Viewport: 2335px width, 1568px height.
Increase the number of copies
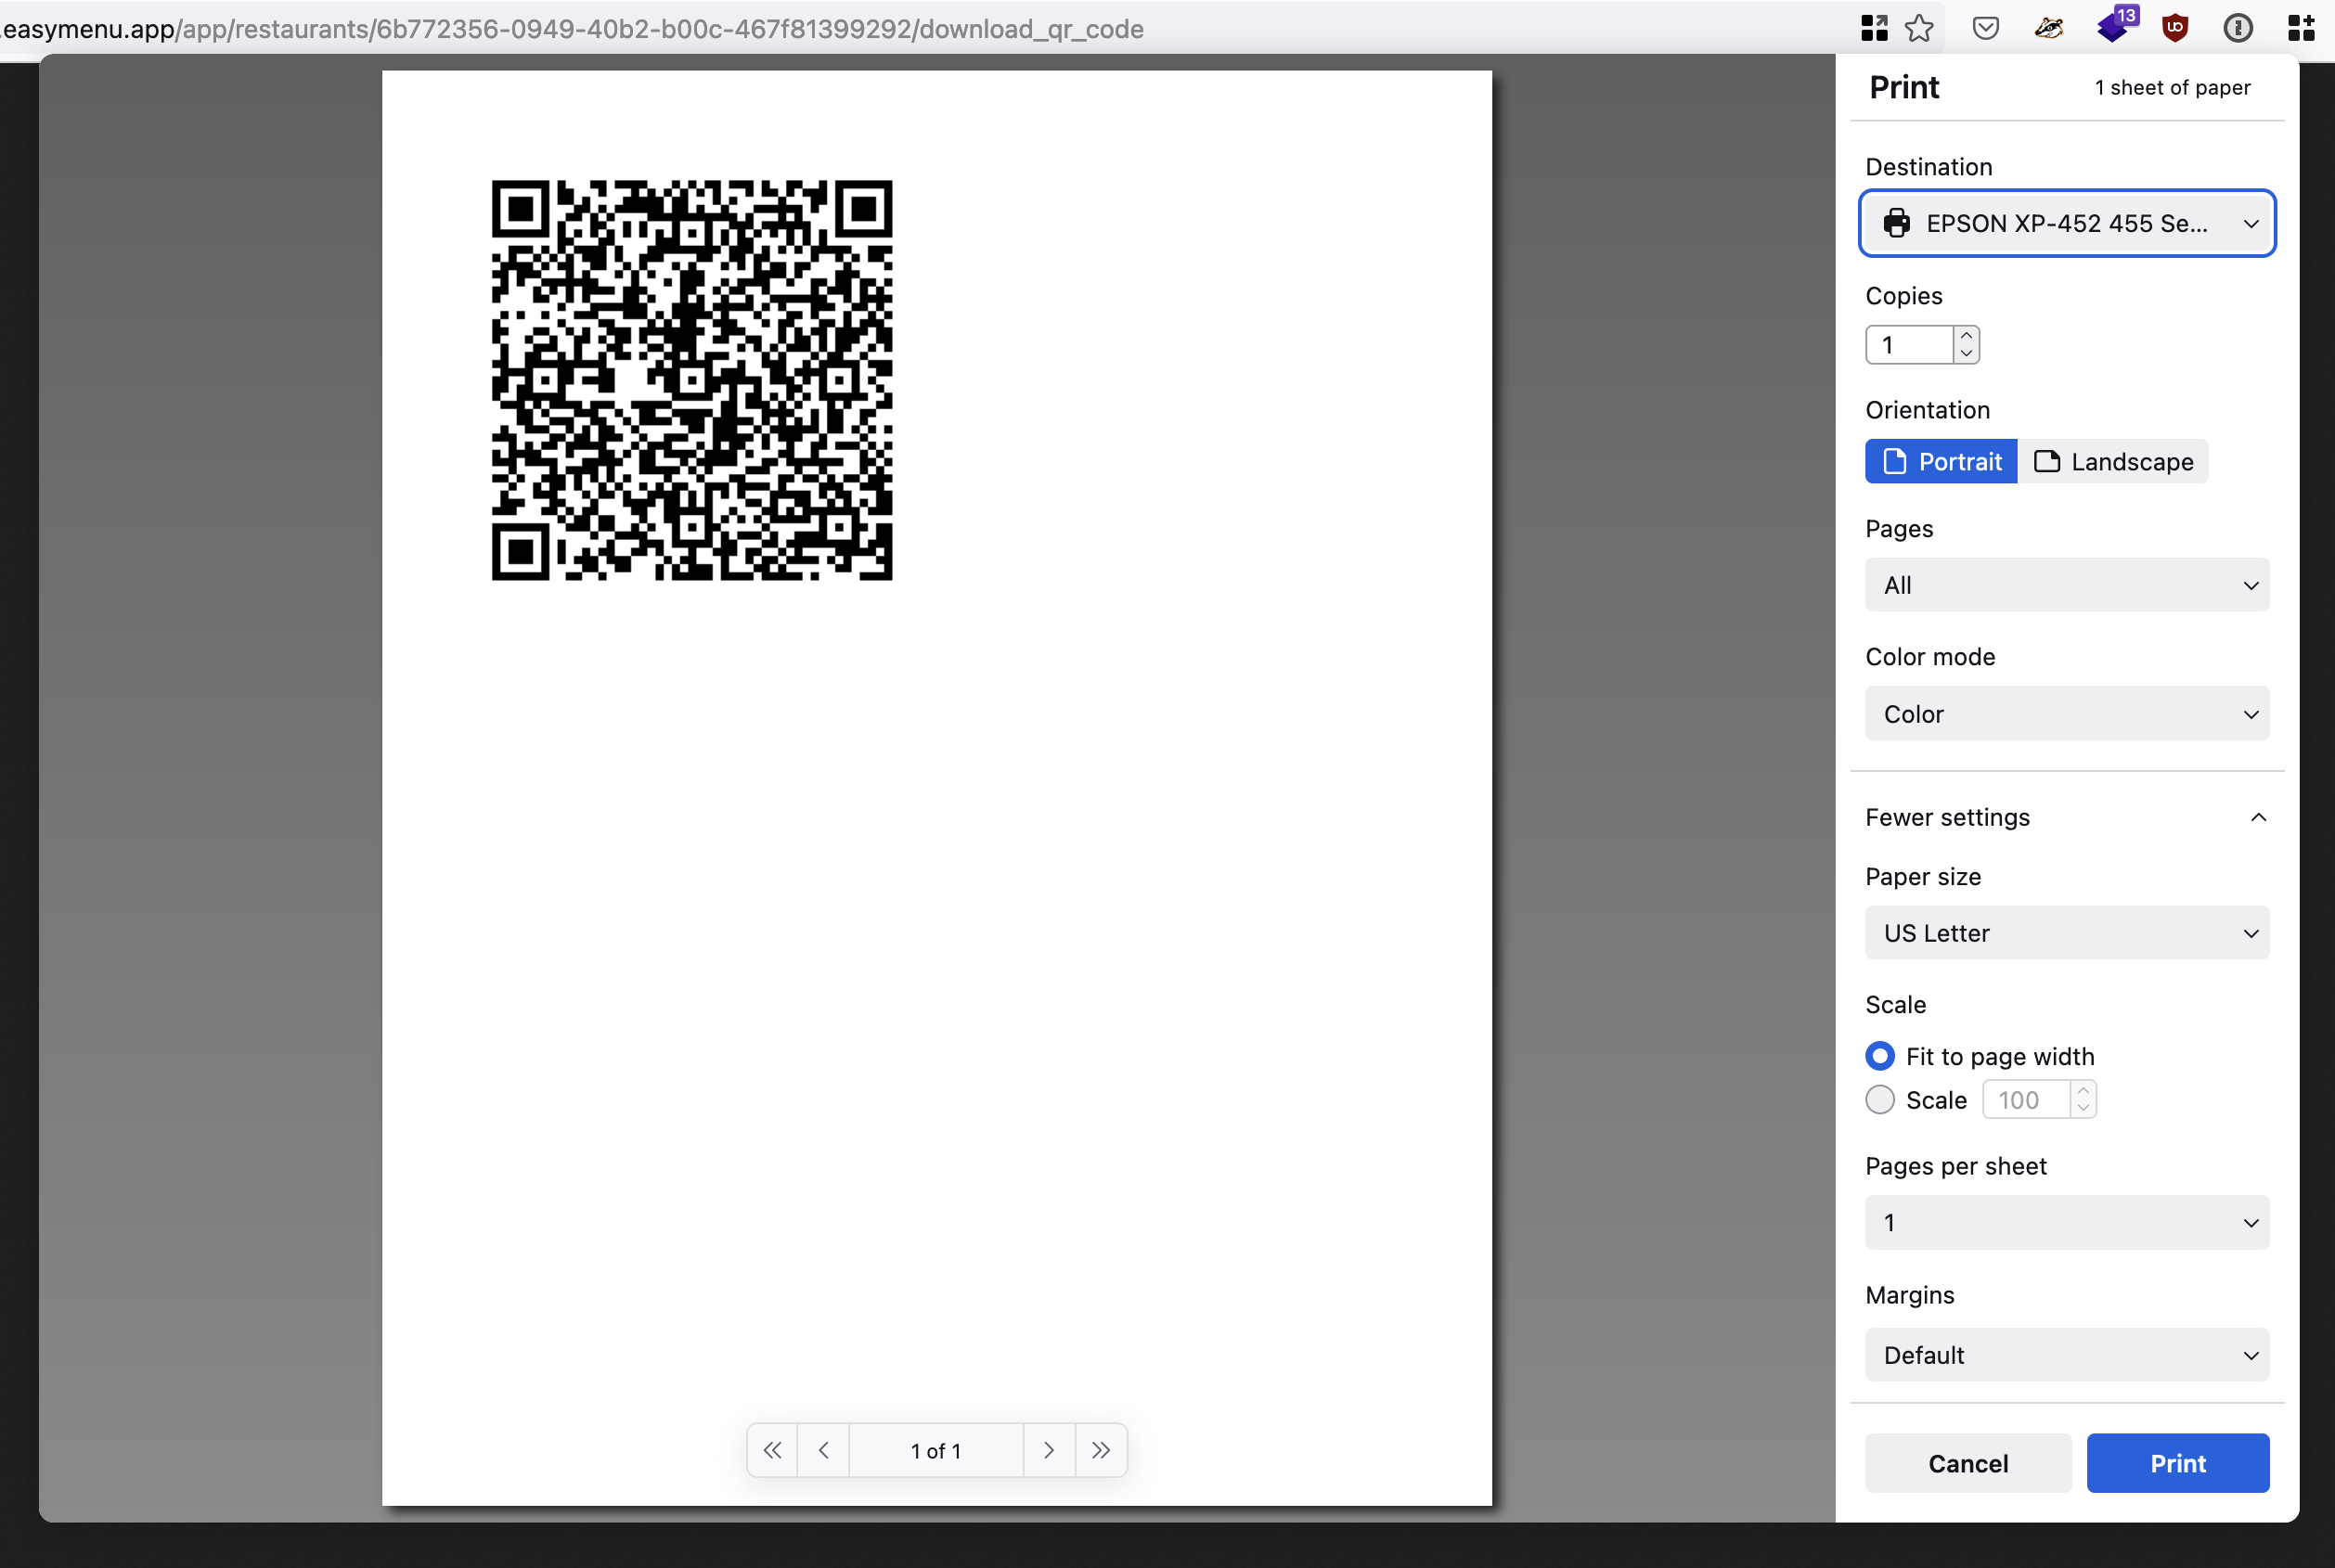point(1966,336)
